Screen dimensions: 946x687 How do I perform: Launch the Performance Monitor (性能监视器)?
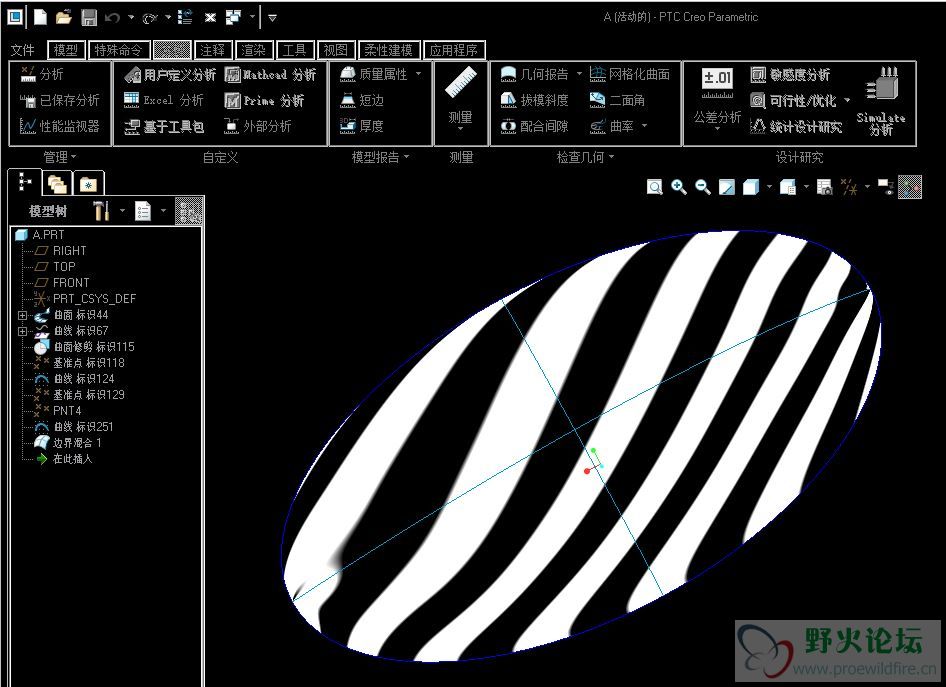click(59, 126)
